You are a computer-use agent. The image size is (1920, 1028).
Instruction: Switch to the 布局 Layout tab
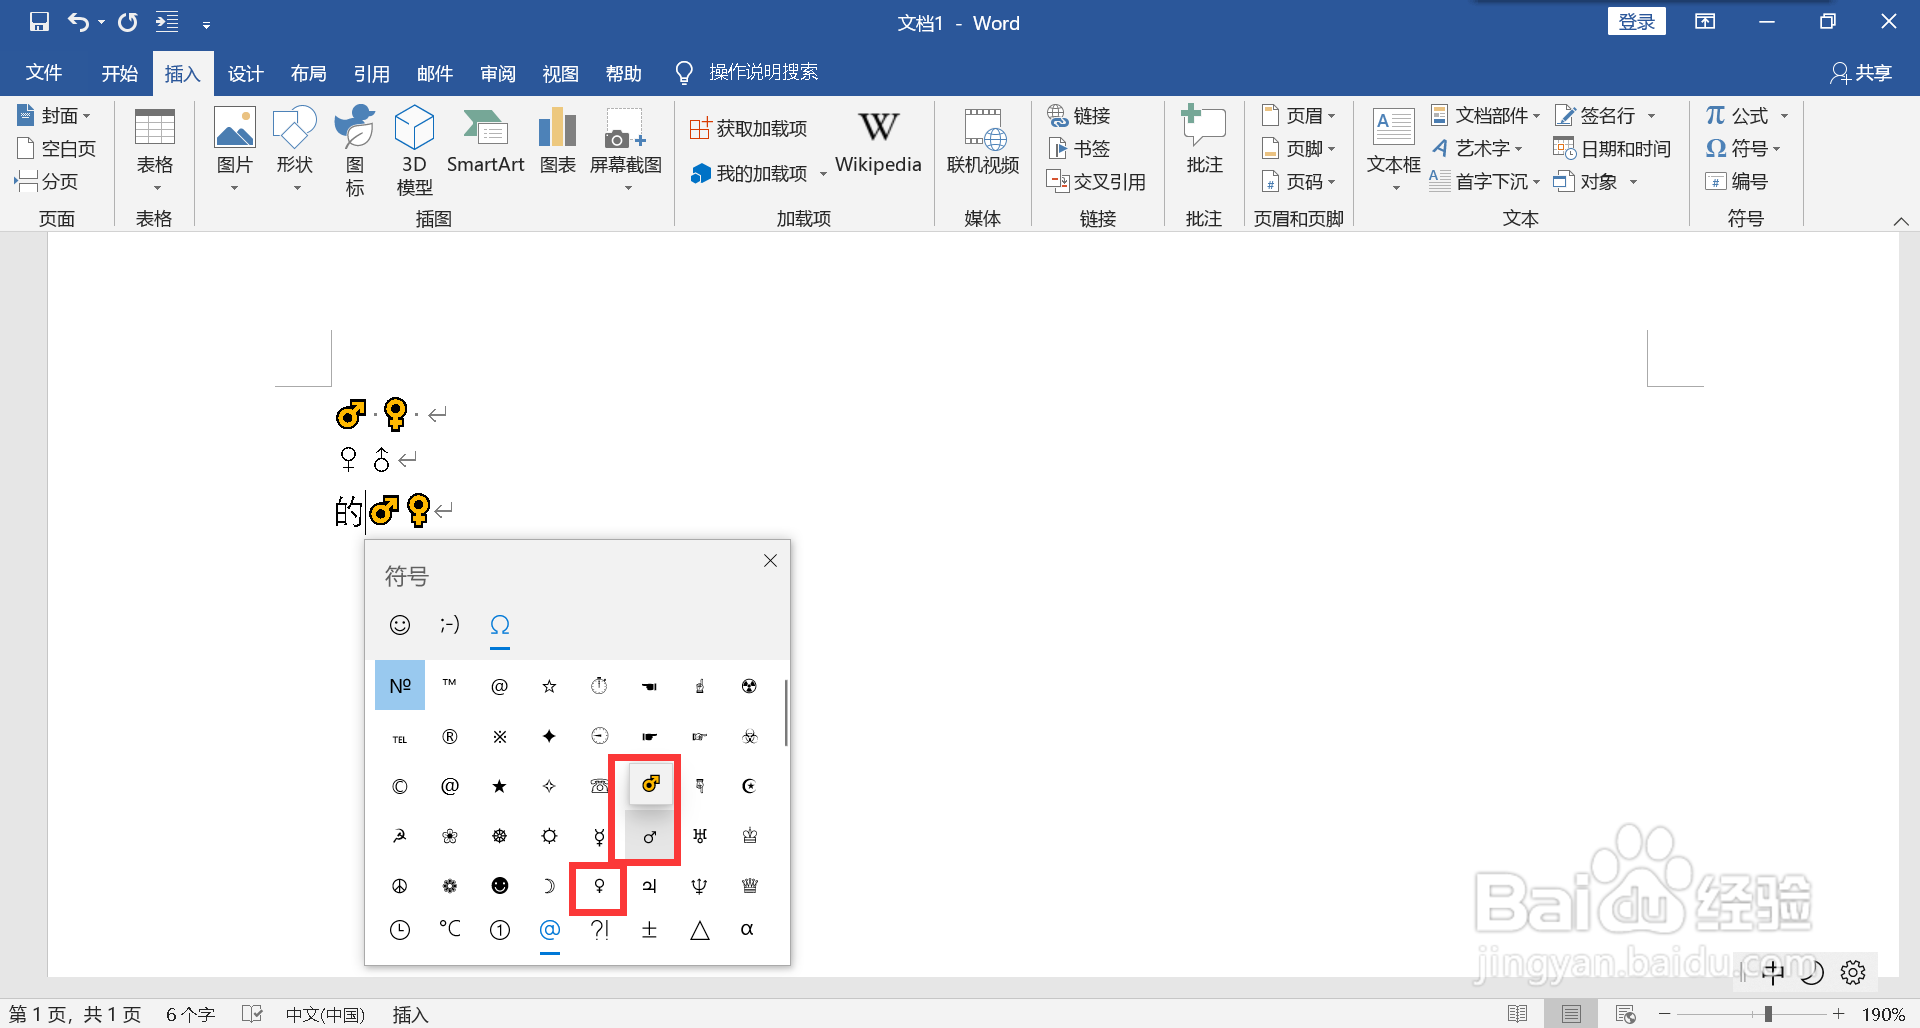(308, 73)
